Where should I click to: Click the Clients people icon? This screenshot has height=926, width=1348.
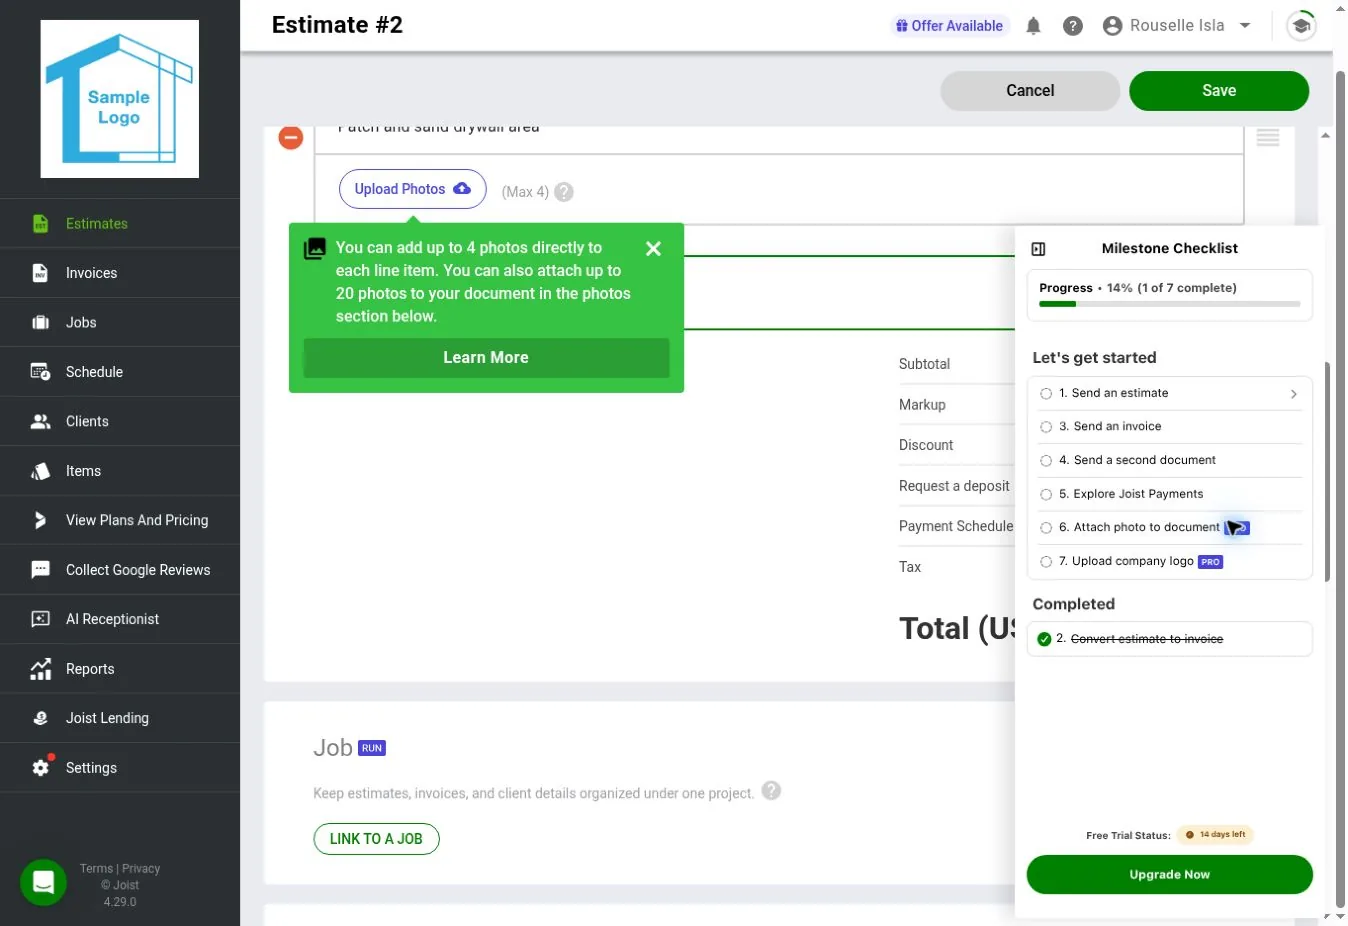click(x=40, y=421)
